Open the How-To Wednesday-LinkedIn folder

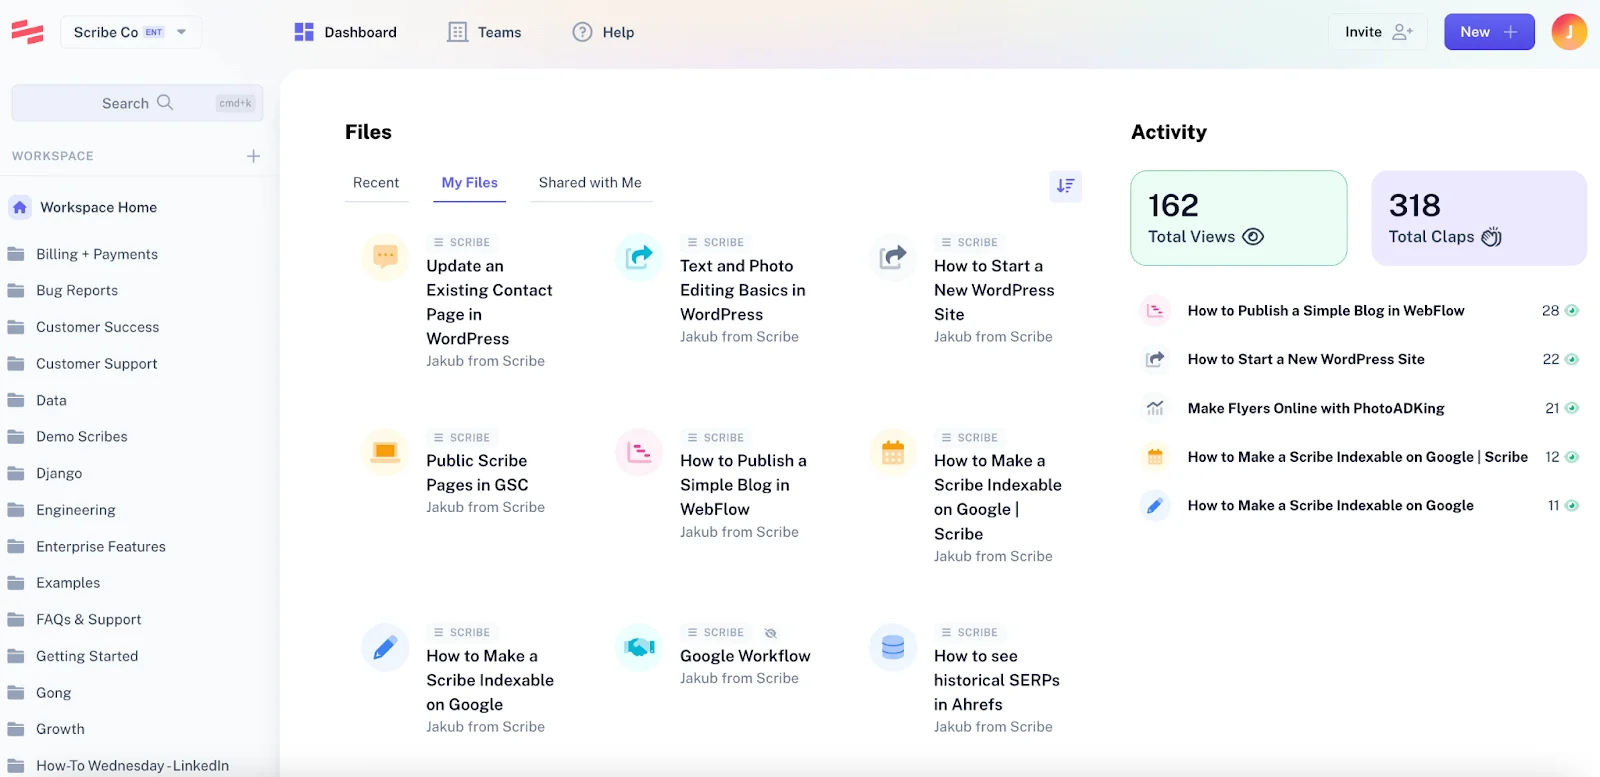click(x=132, y=765)
